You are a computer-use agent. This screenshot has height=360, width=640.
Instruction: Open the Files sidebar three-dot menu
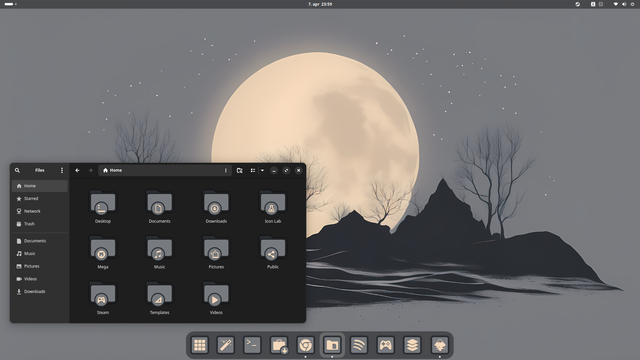[x=62, y=170]
